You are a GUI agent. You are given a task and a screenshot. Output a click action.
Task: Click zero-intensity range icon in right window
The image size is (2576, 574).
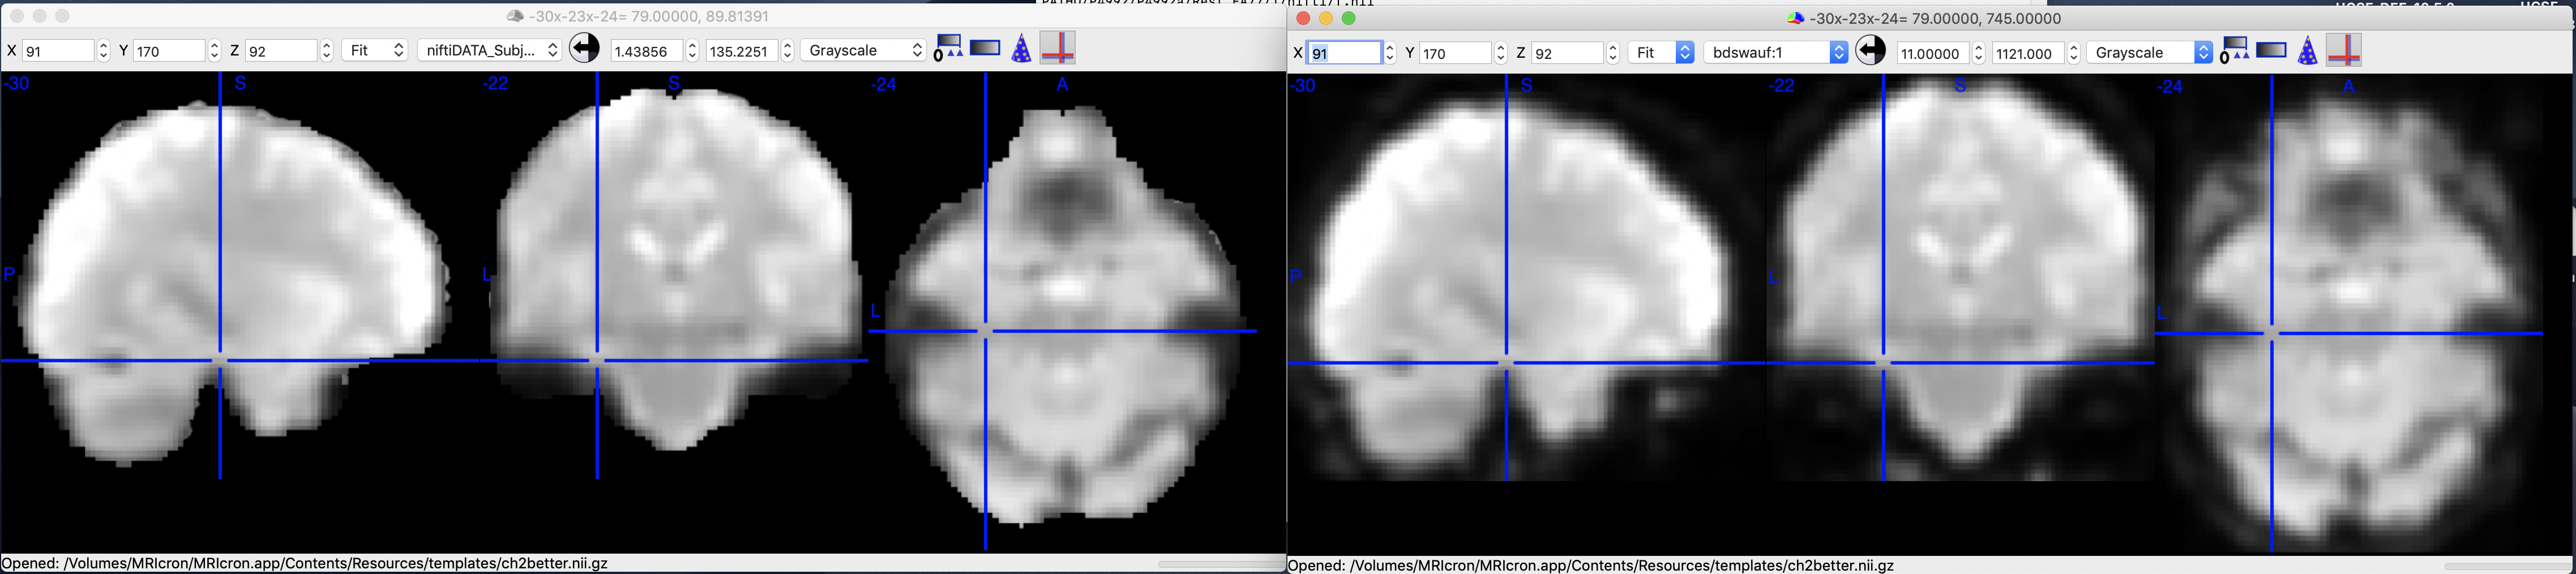2233,51
